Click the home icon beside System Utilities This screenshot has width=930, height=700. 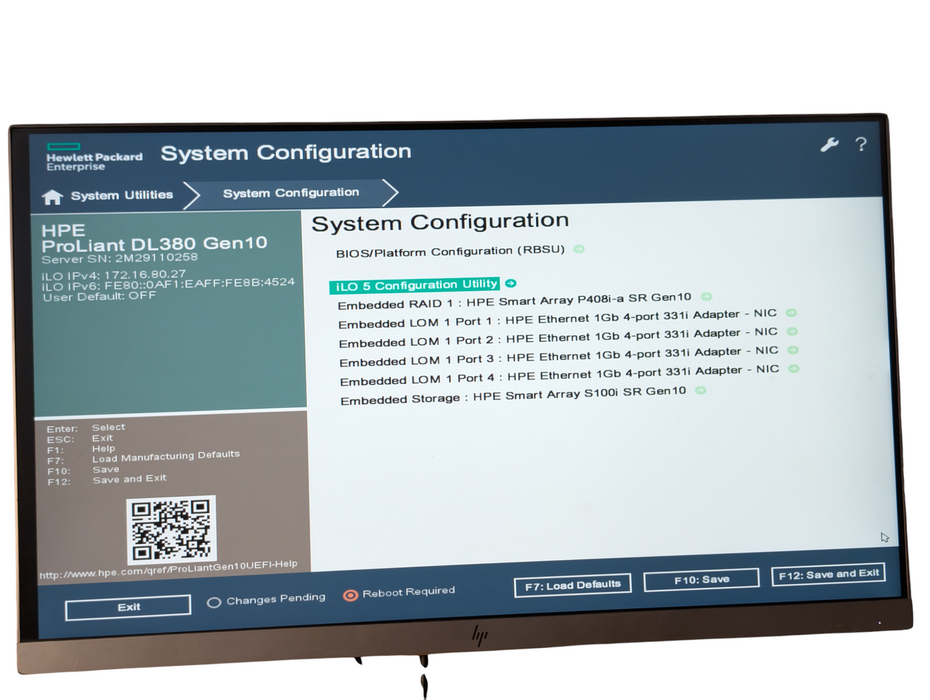(x=52, y=197)
